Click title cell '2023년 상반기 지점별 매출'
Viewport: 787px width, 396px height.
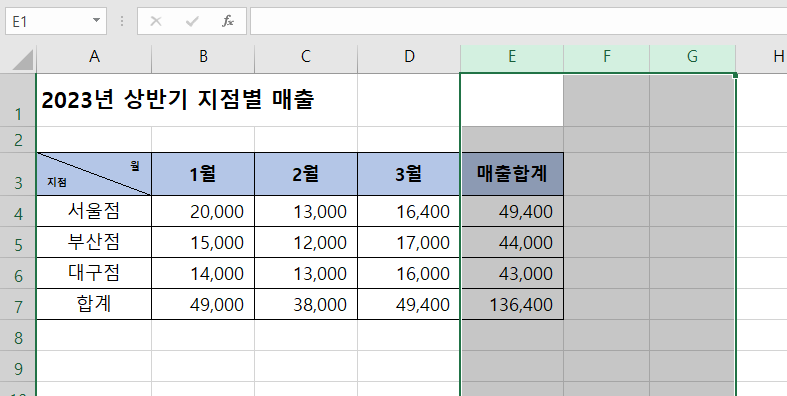(x=178, y=100)
